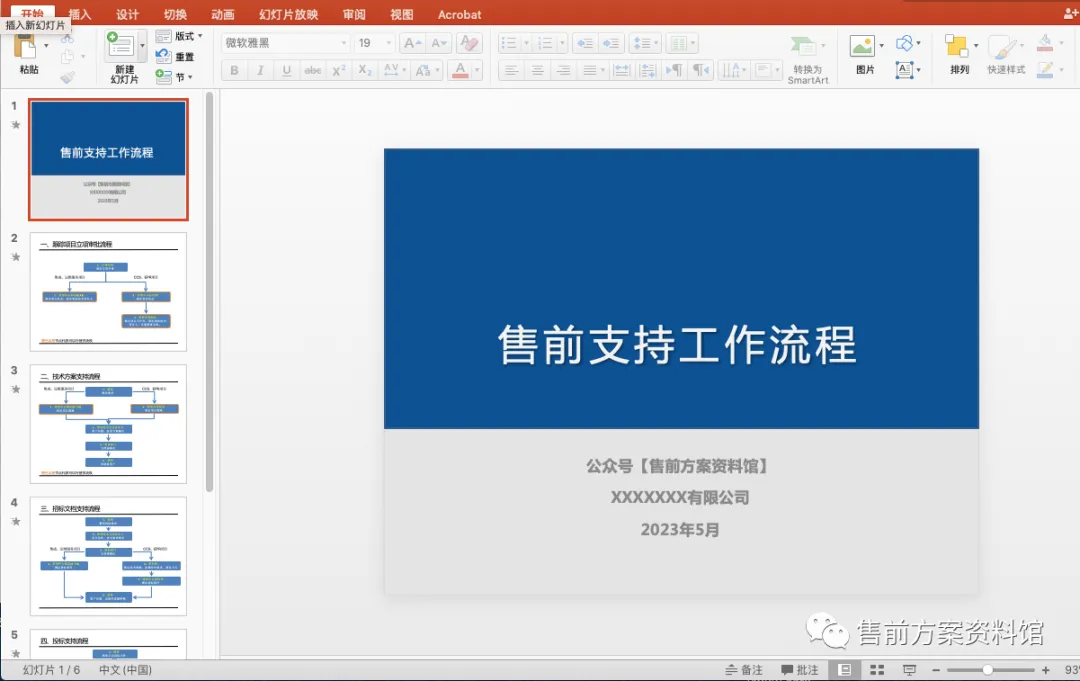Click the right-to-left text direction icon
The height and width of the screenshot is (681, 1080).
point(700,70)
